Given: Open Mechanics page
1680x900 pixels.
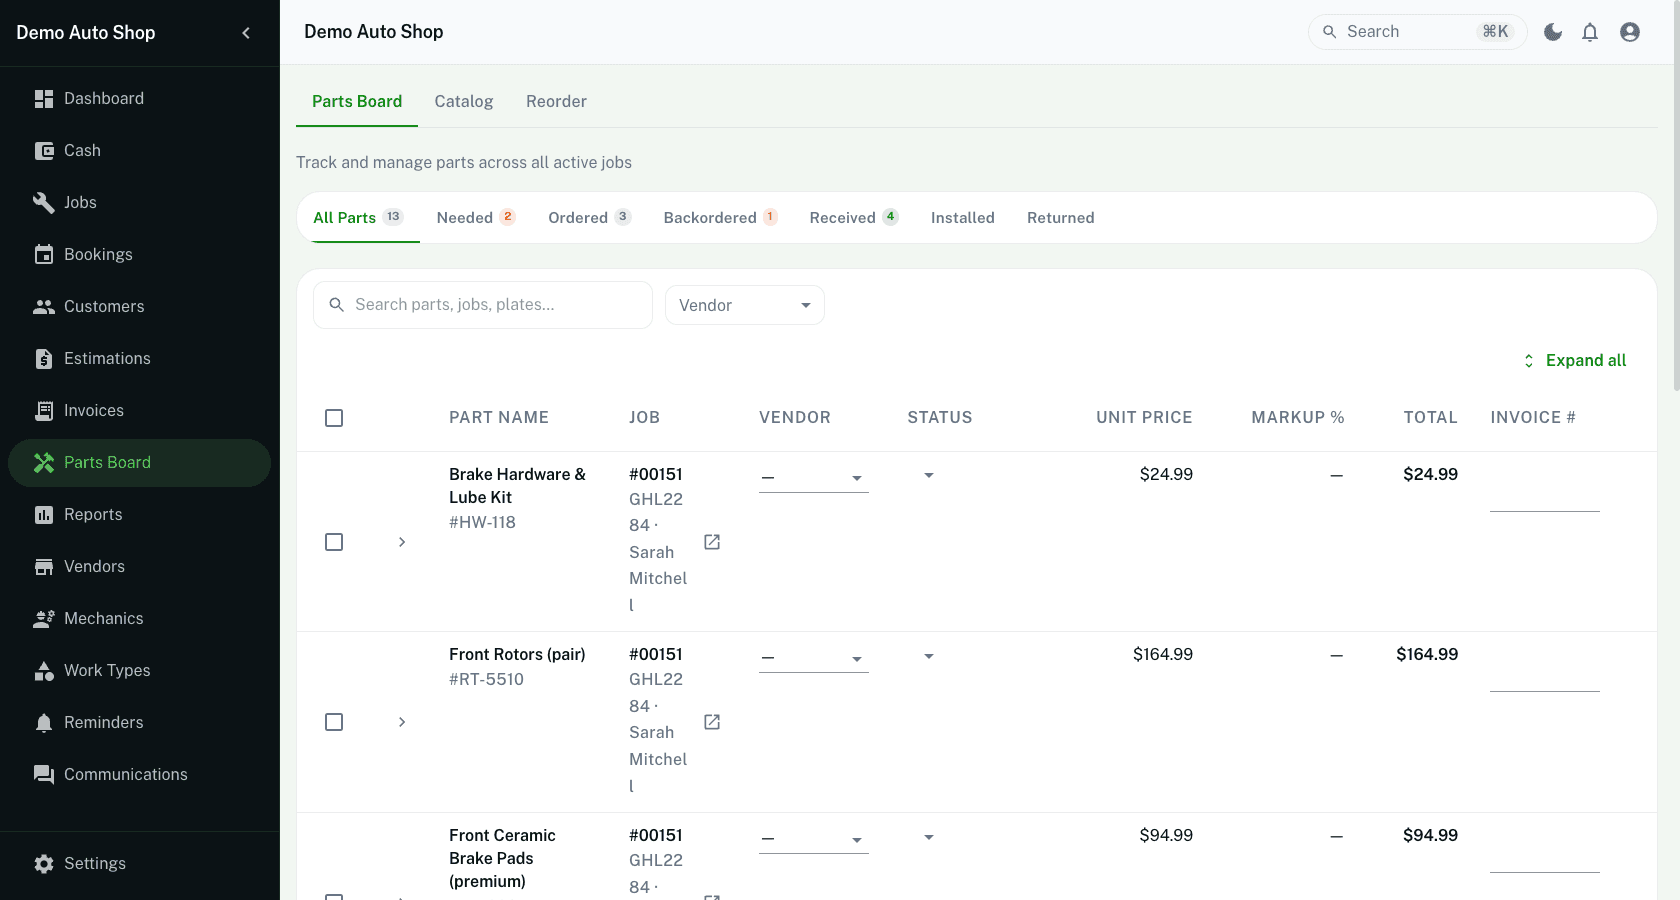Looking at the screenshot, I should [x=139, y=618].
